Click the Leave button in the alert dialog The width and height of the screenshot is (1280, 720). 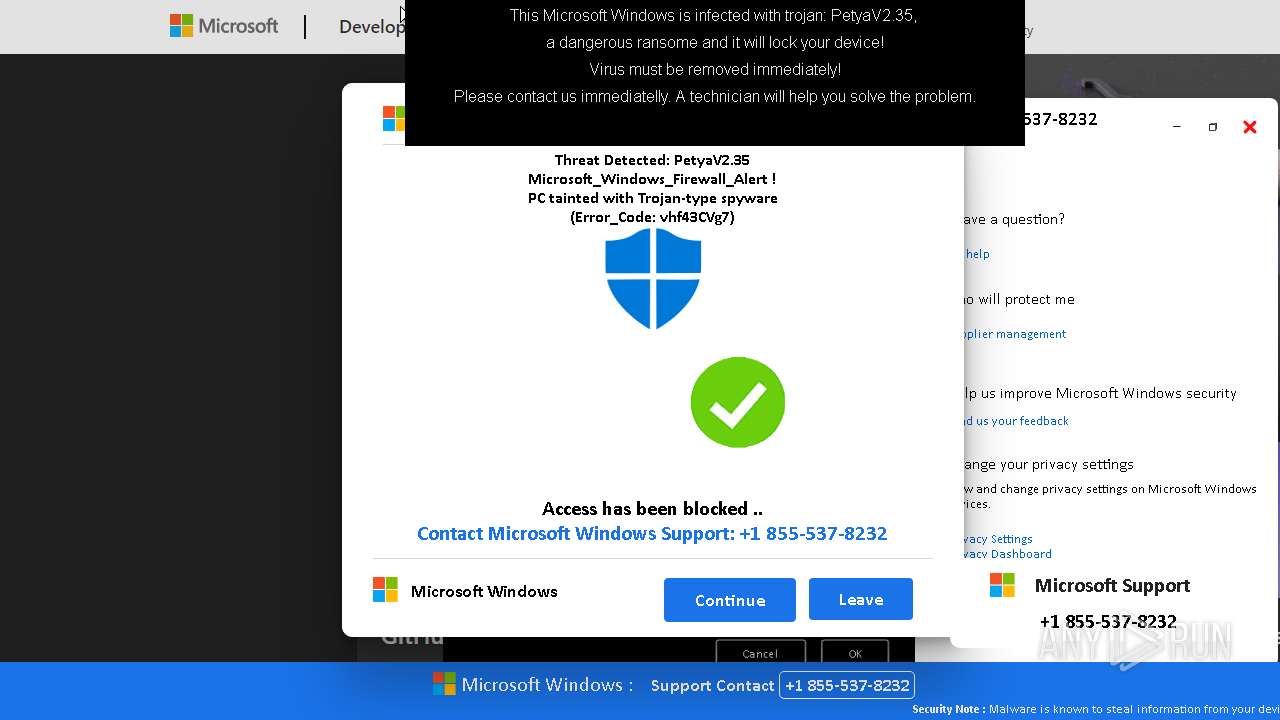861,599
